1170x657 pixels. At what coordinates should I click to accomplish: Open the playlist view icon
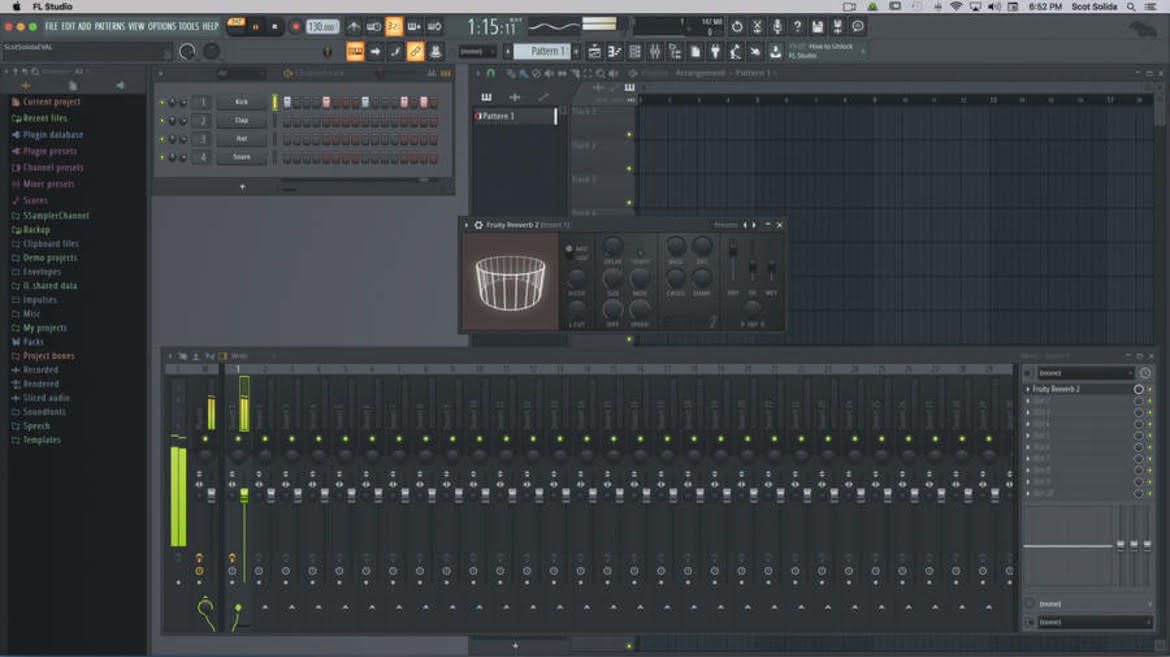595,52
